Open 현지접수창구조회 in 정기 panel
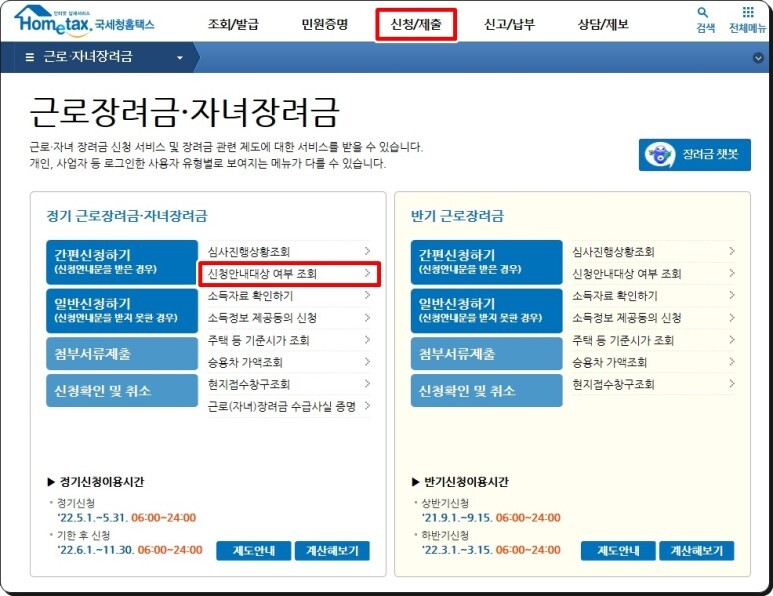 (289, 384)
